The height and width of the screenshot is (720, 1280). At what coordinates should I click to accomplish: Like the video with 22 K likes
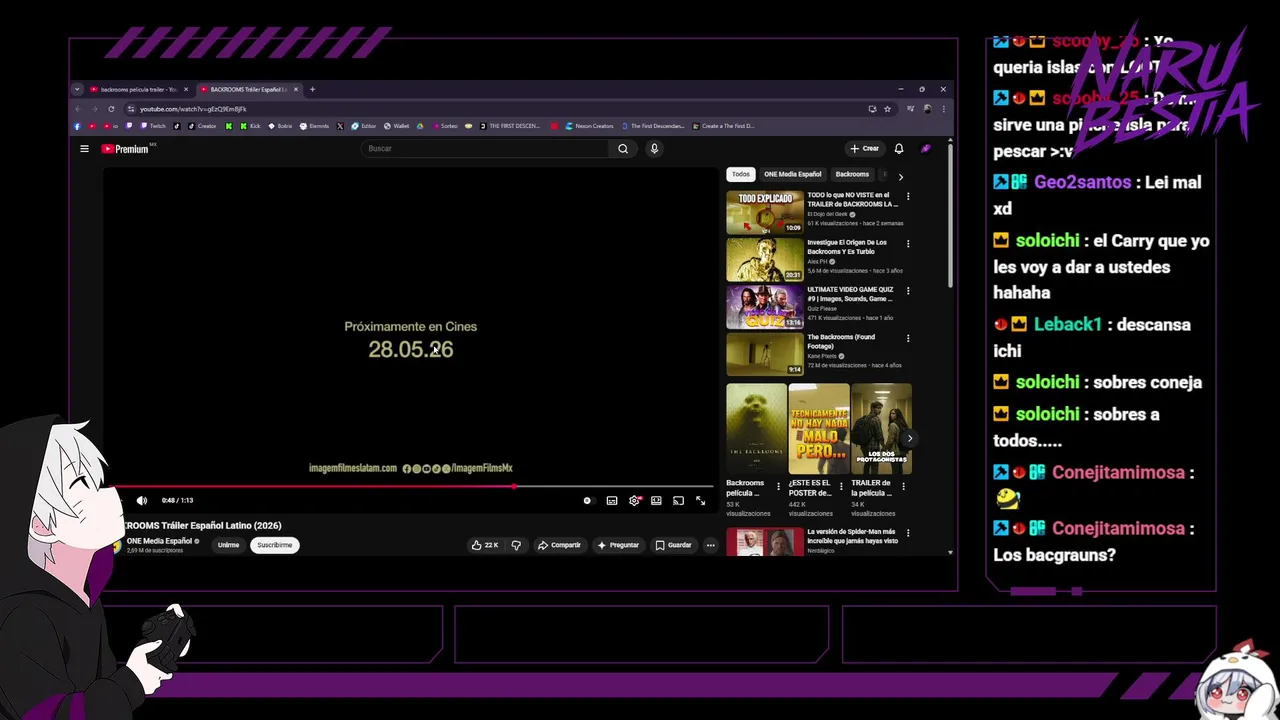485,545
